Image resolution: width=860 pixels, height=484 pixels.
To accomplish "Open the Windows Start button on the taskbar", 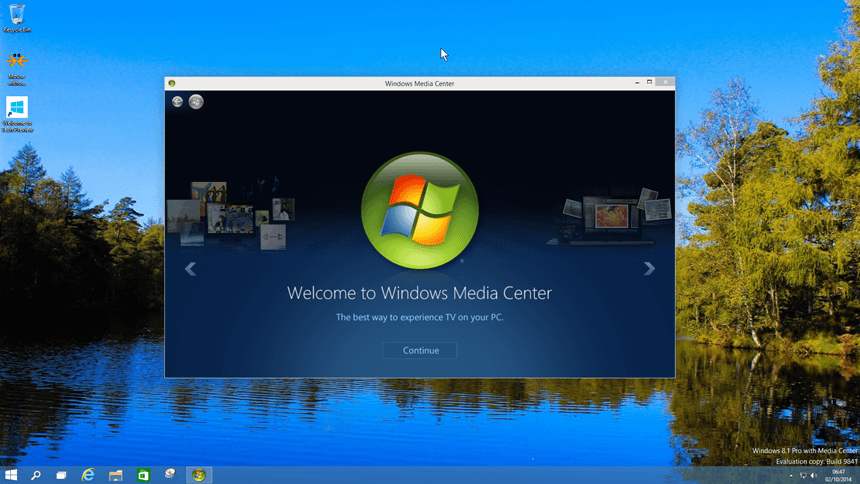I will pyautogui.click(x=11, y=475).
